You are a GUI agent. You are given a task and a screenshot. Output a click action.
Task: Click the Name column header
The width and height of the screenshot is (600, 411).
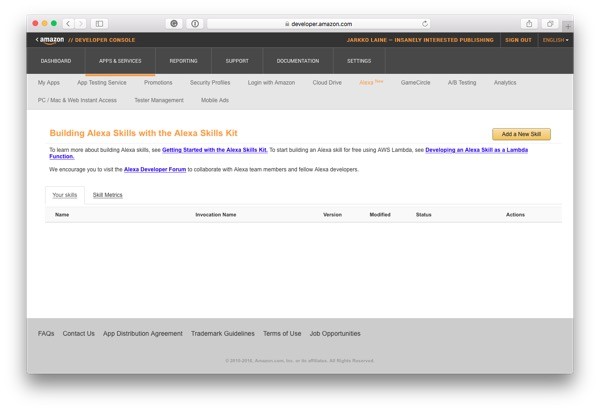(x=62, y=215)
